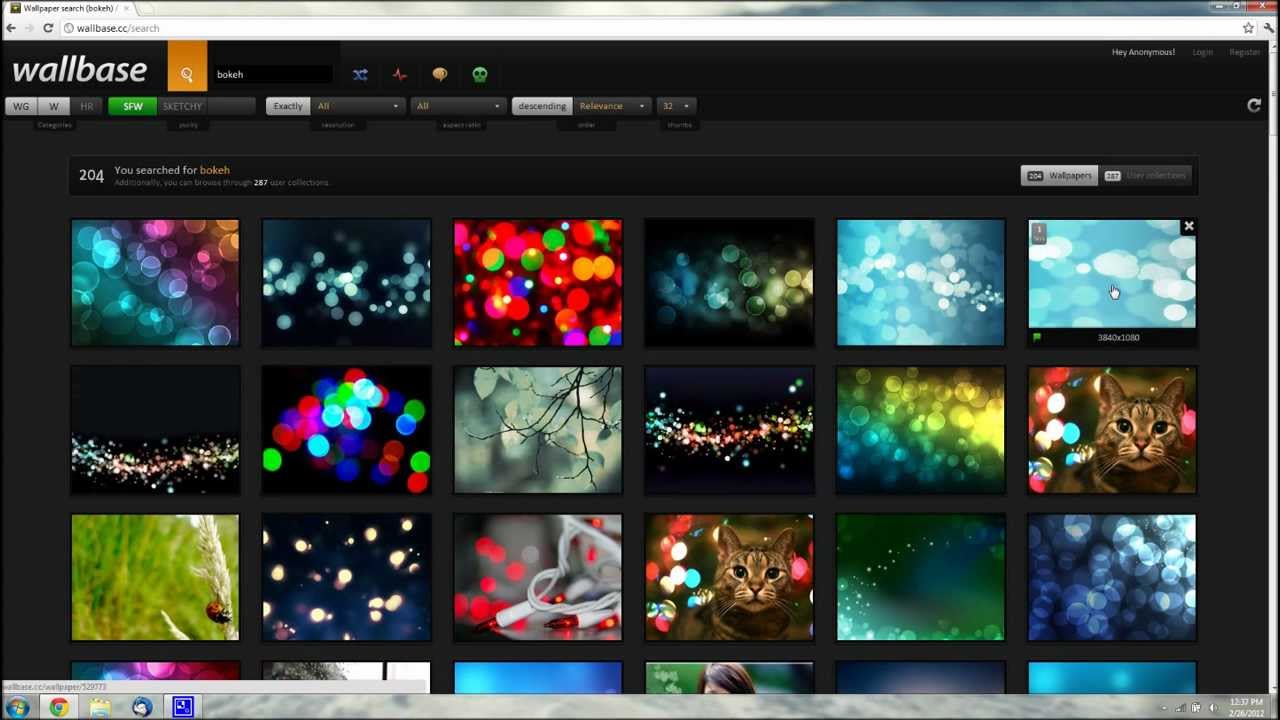Open the Windows Start menu
The width and height of the screenshot is (1280, 720).
pyautogui.click(x=17, y=708)
